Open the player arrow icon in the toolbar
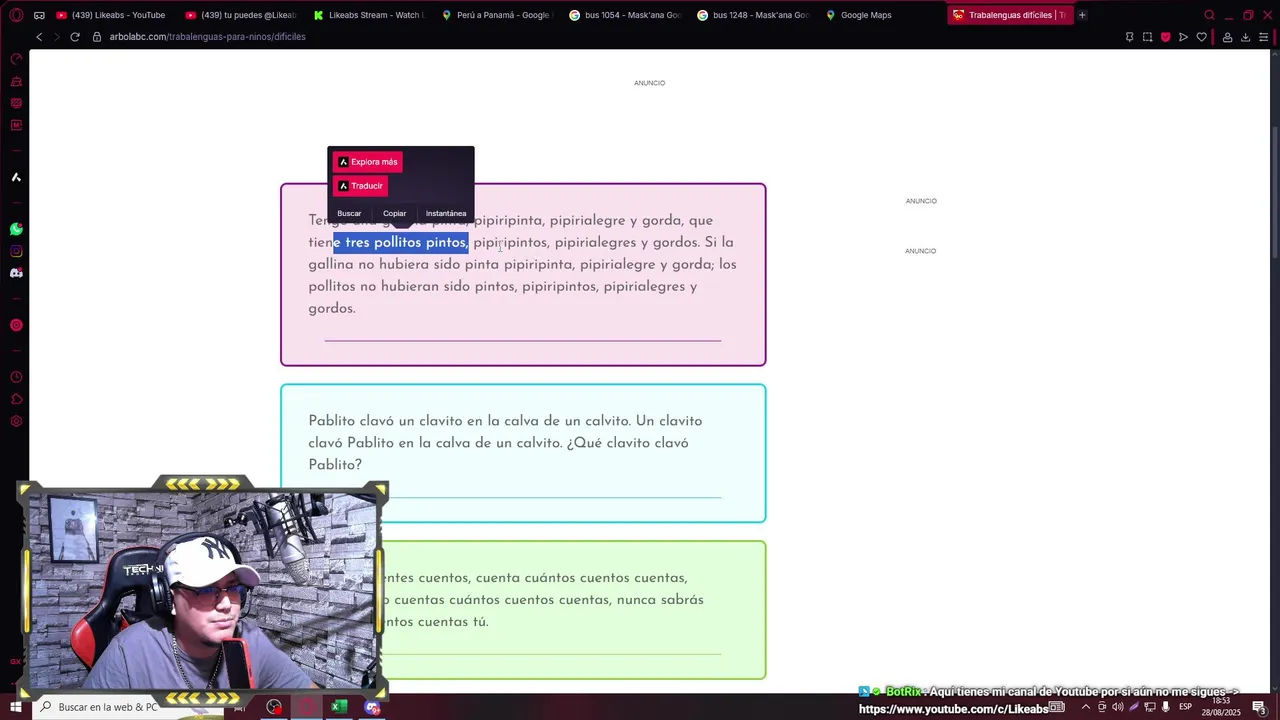1280x720 pixels. pyautogui.click(x=1183, y=37)
